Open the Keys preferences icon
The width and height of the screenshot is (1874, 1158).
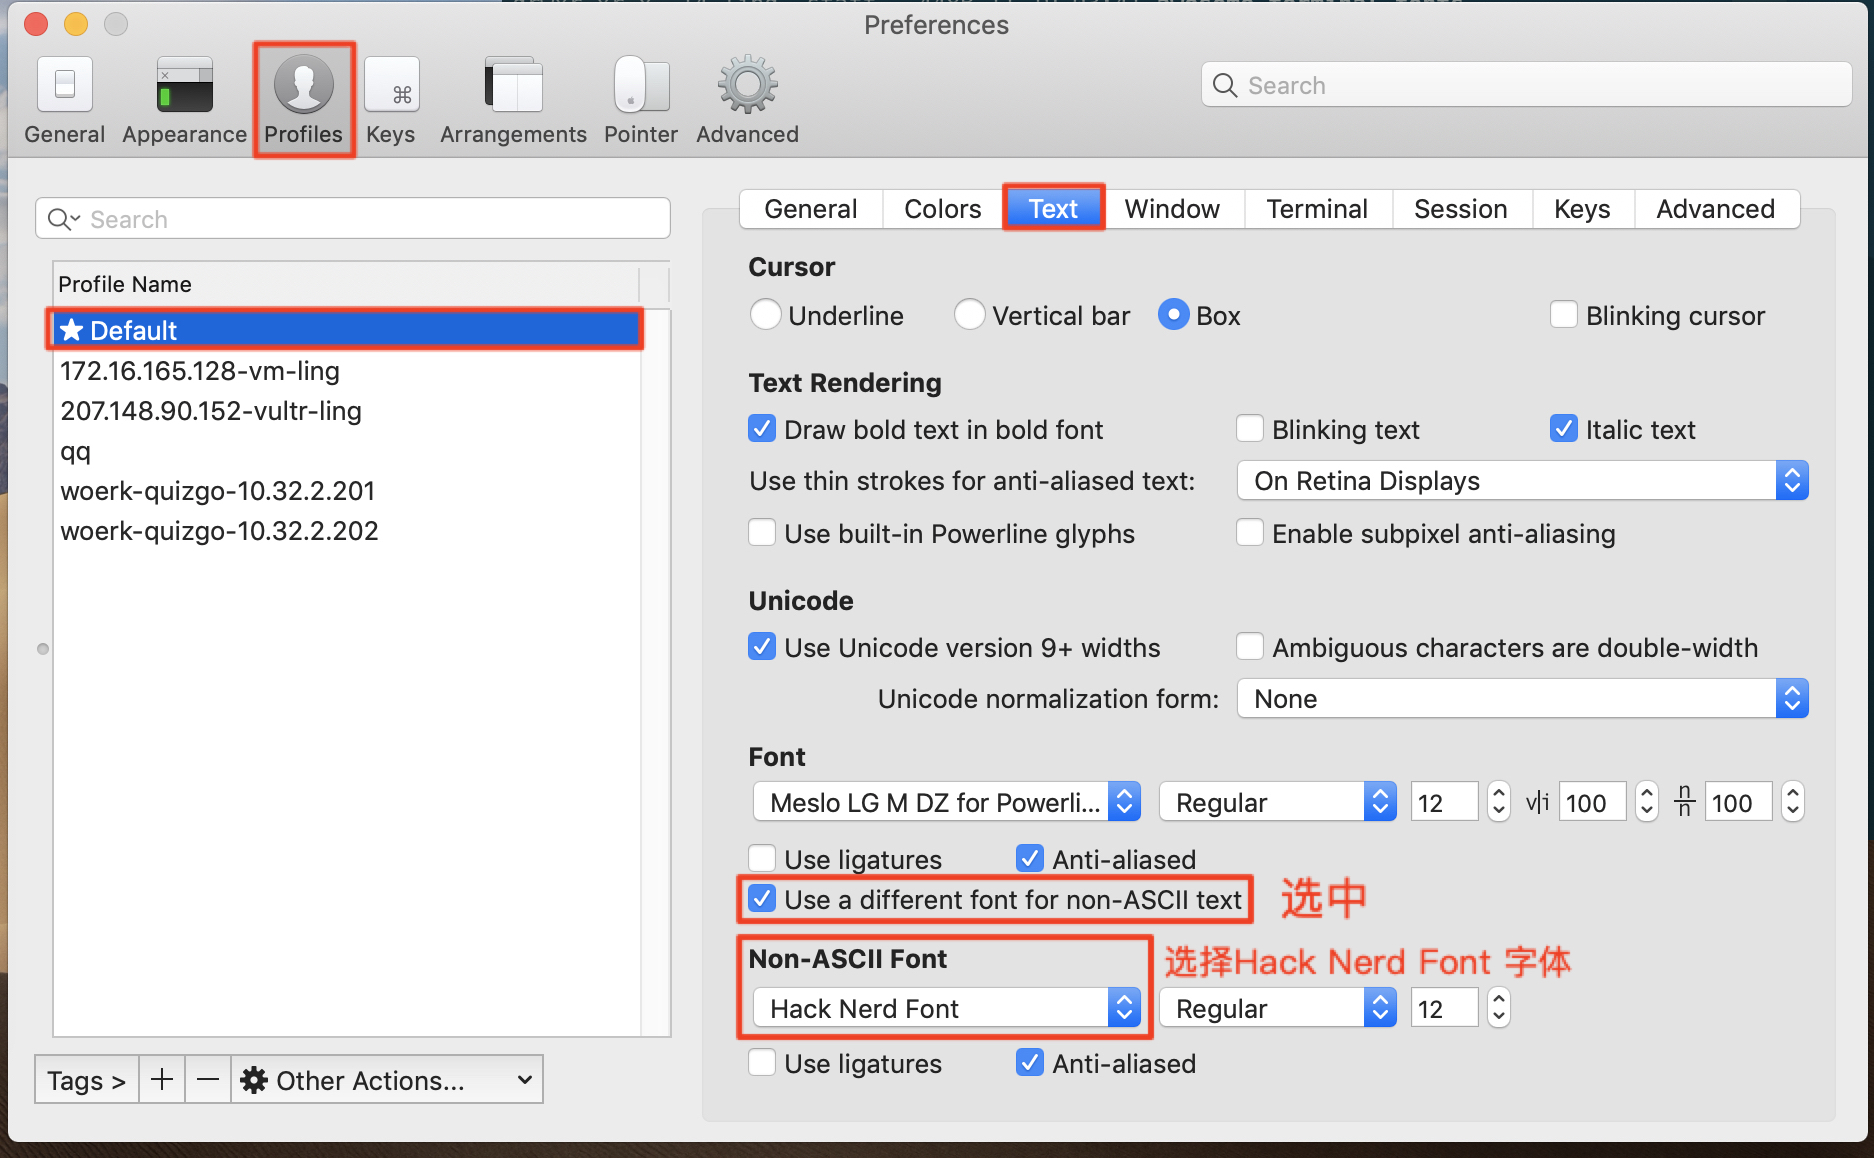[391, 85]
